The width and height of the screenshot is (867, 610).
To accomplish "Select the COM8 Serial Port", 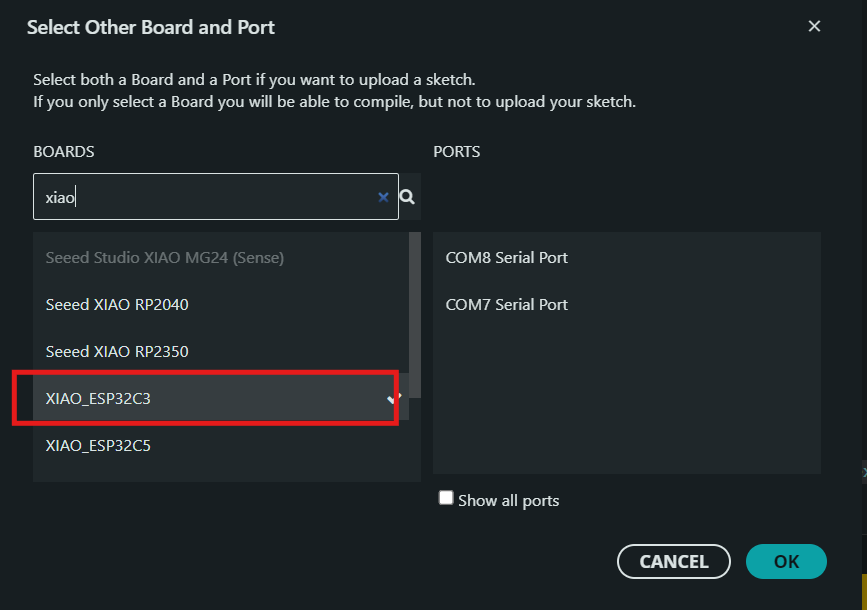I will coord(506,258).
